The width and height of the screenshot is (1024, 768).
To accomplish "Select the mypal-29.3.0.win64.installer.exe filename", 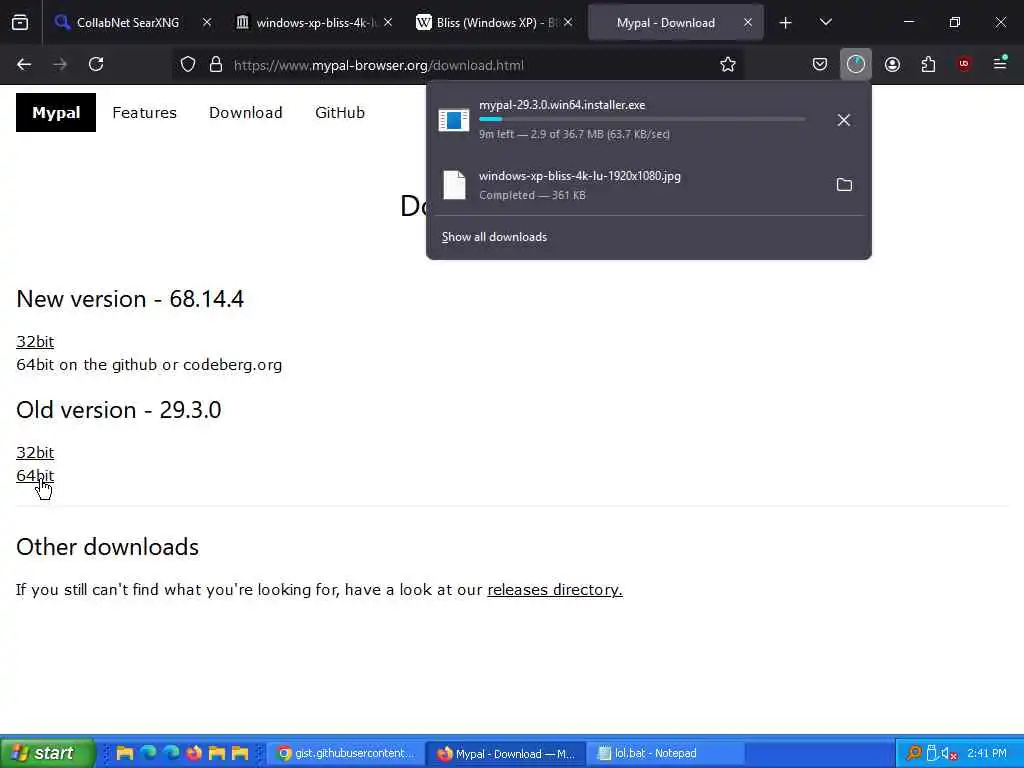I will pyautogui.click(x=562, y=104).
